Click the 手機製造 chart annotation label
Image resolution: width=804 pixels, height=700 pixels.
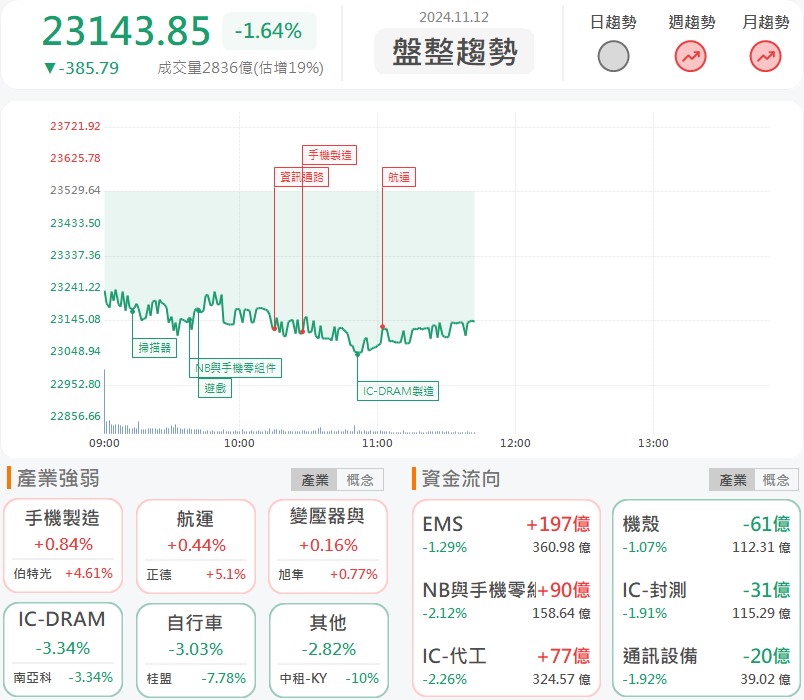329,155
